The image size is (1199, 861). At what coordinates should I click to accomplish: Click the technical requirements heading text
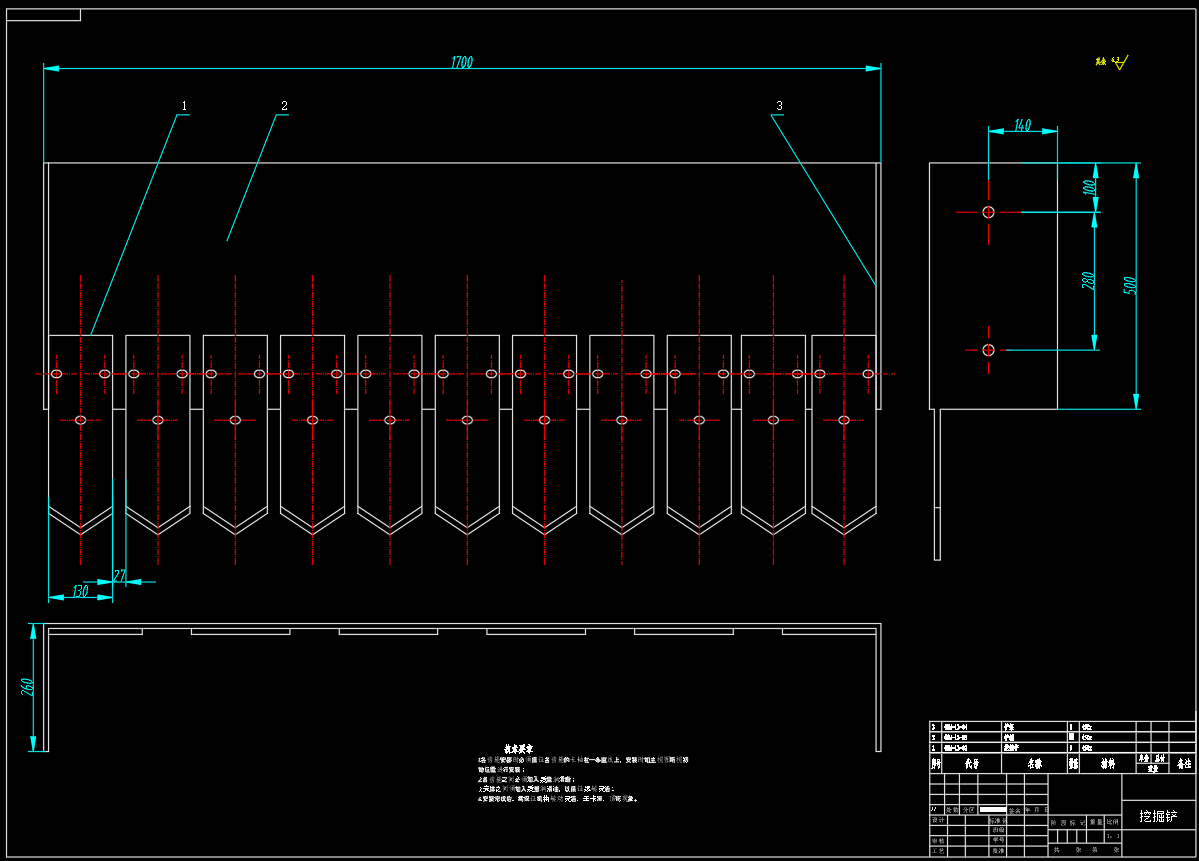518,748
